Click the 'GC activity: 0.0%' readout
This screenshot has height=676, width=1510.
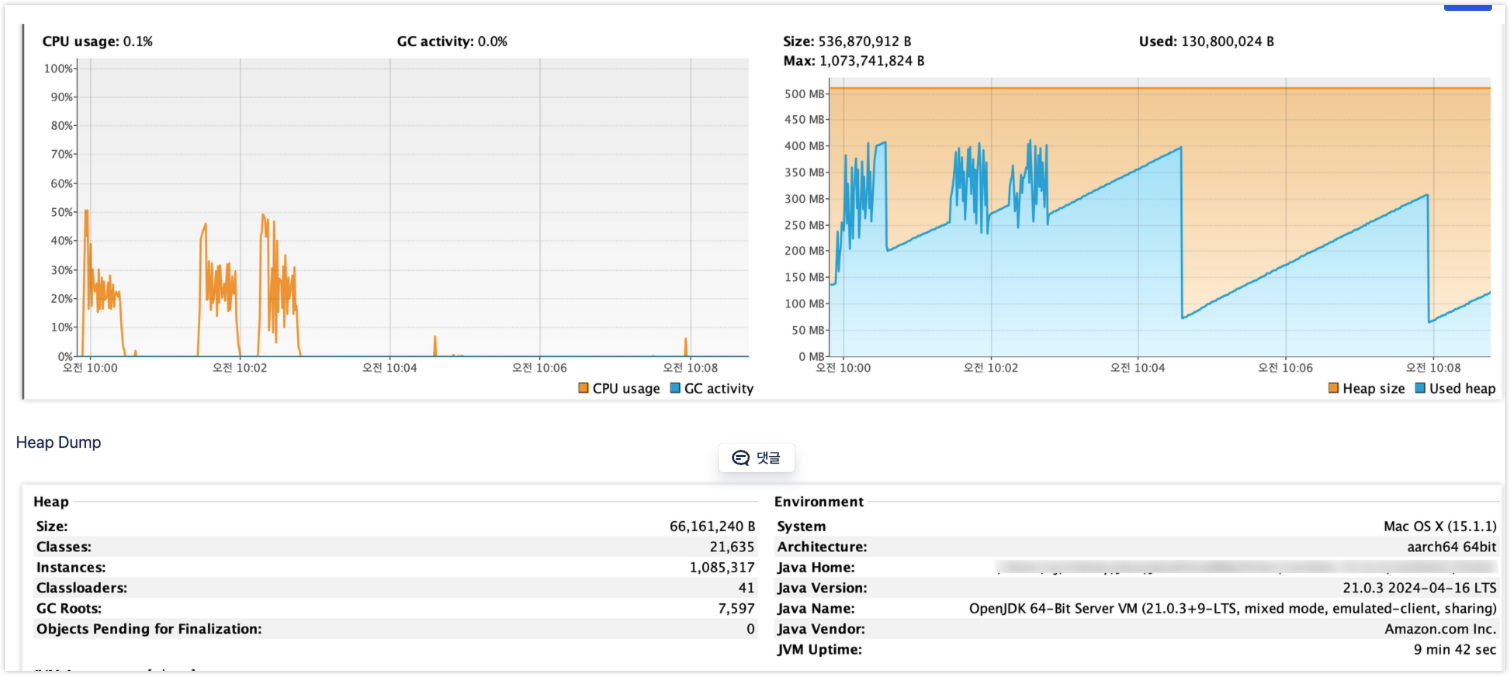tap(452, 41)
